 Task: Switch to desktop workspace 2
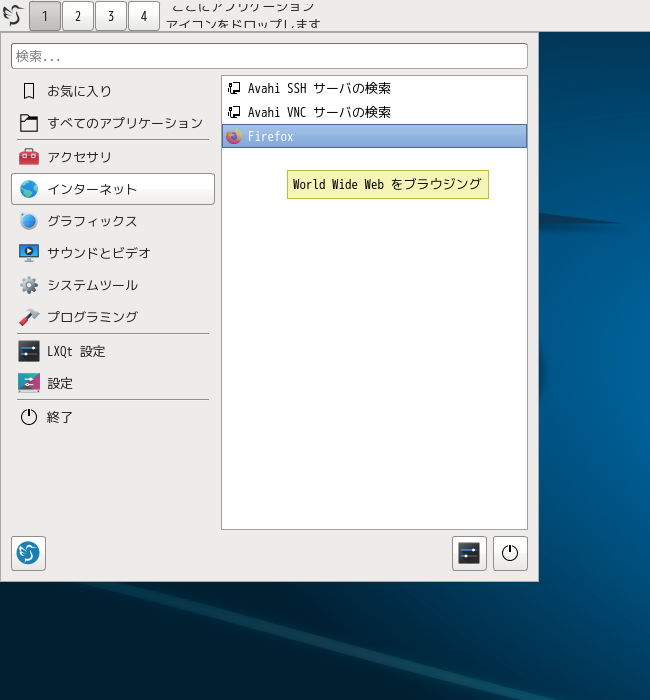(78, 16)
